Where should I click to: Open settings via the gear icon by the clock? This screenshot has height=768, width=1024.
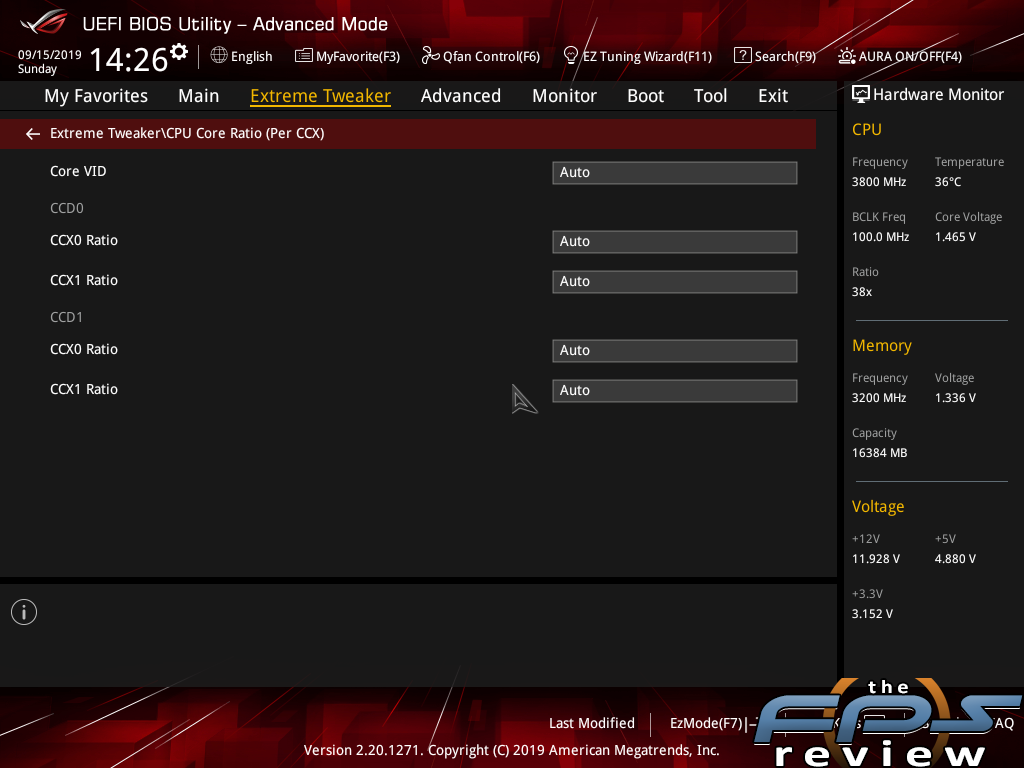coord(179,52)
